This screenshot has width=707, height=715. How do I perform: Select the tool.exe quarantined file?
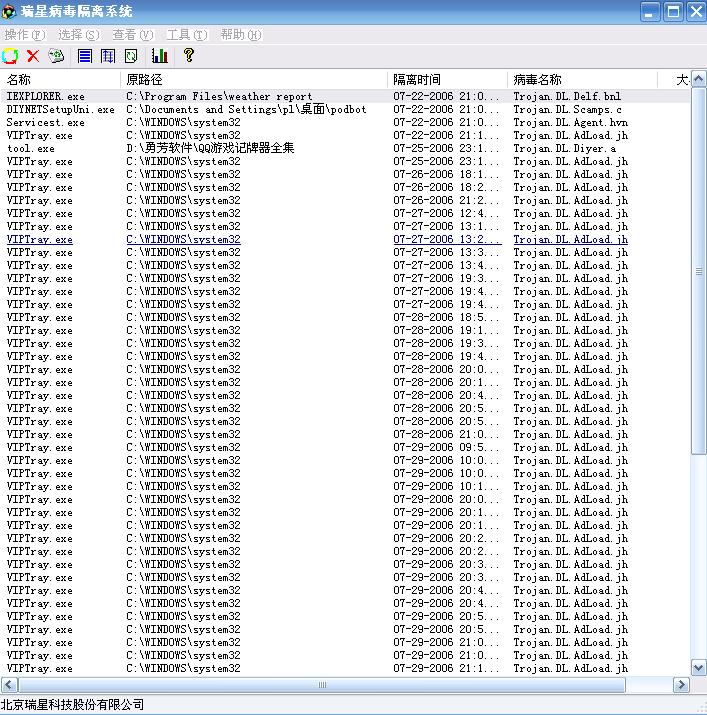(x=30, y=148)
